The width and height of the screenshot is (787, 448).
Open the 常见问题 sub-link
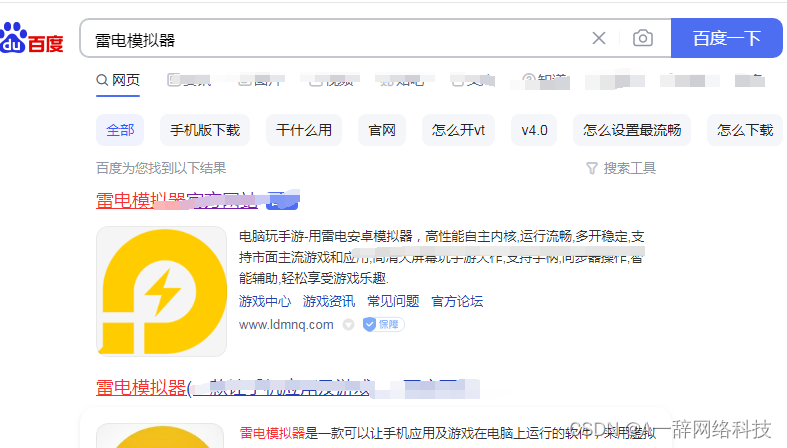pyautogui.click(x=393, y=302)
